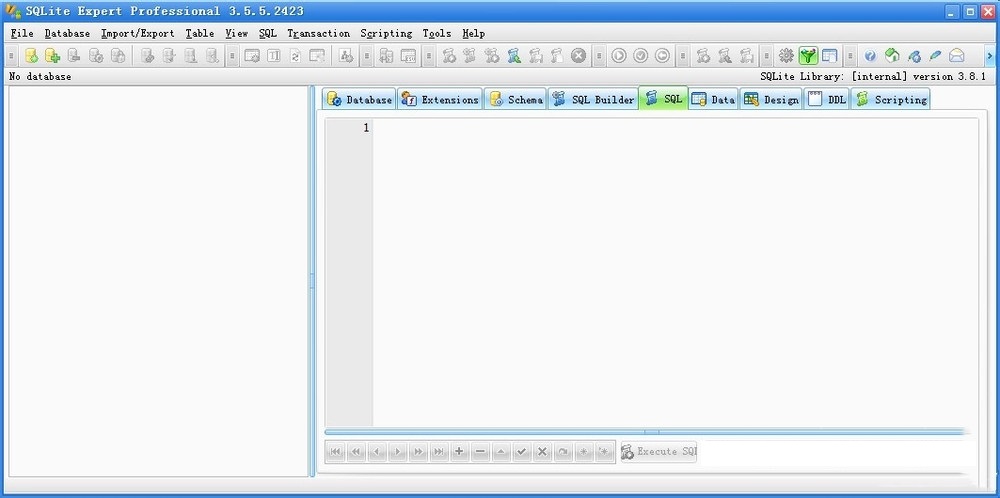Viewport: 1000px width, 498px height.
Task: Click the refresh data navigator button
Action: click(562, 451)
